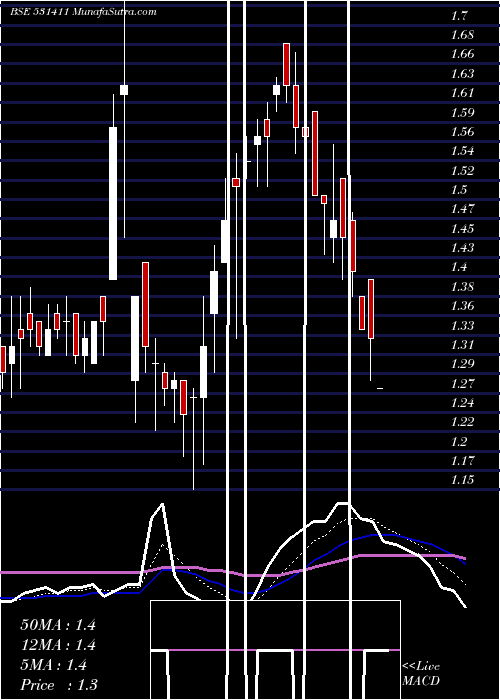Click the 1.5 price axis label
500x700 pixels.
tap(459, 190)
